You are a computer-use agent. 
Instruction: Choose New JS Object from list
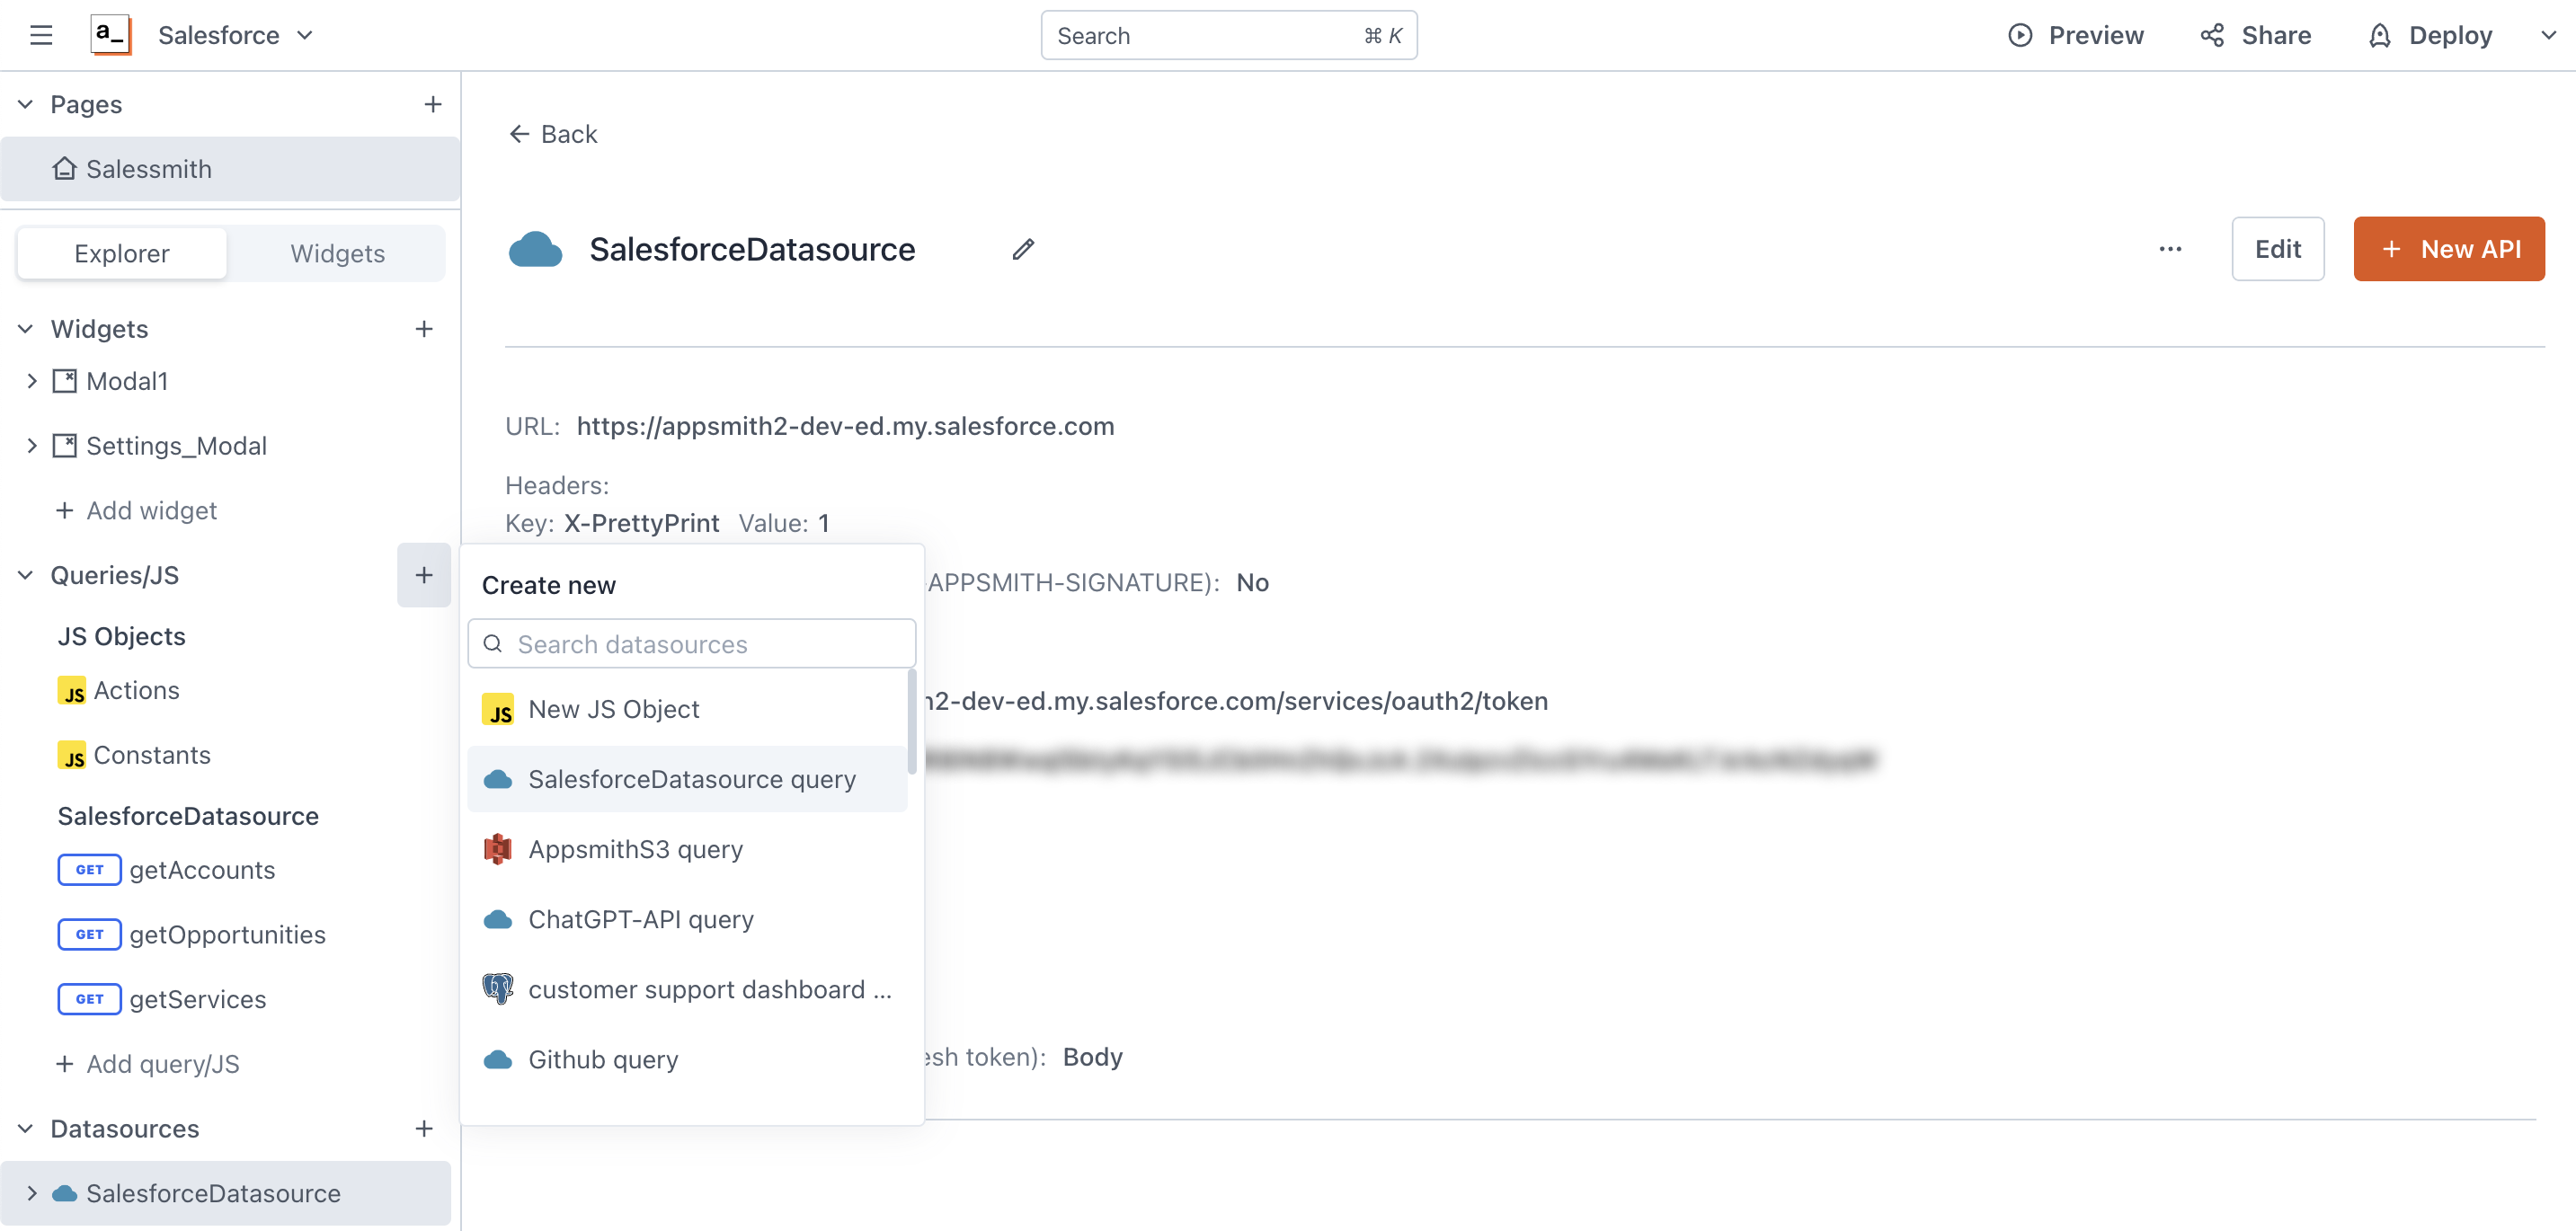613,709
